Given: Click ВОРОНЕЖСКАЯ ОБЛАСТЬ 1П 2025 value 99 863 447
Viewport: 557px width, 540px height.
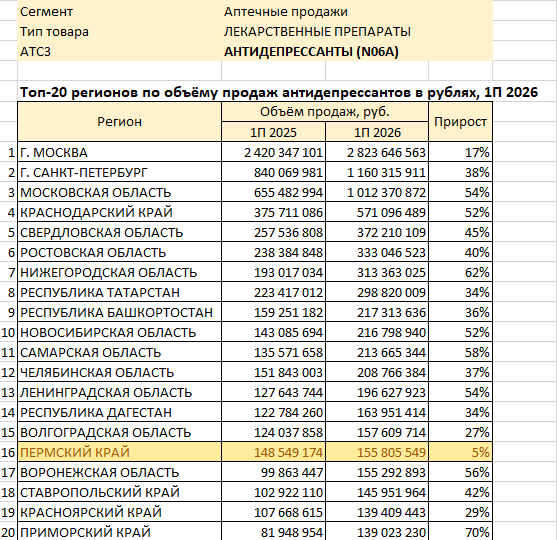Looking at the screenshot, I should tap(273, 472).
